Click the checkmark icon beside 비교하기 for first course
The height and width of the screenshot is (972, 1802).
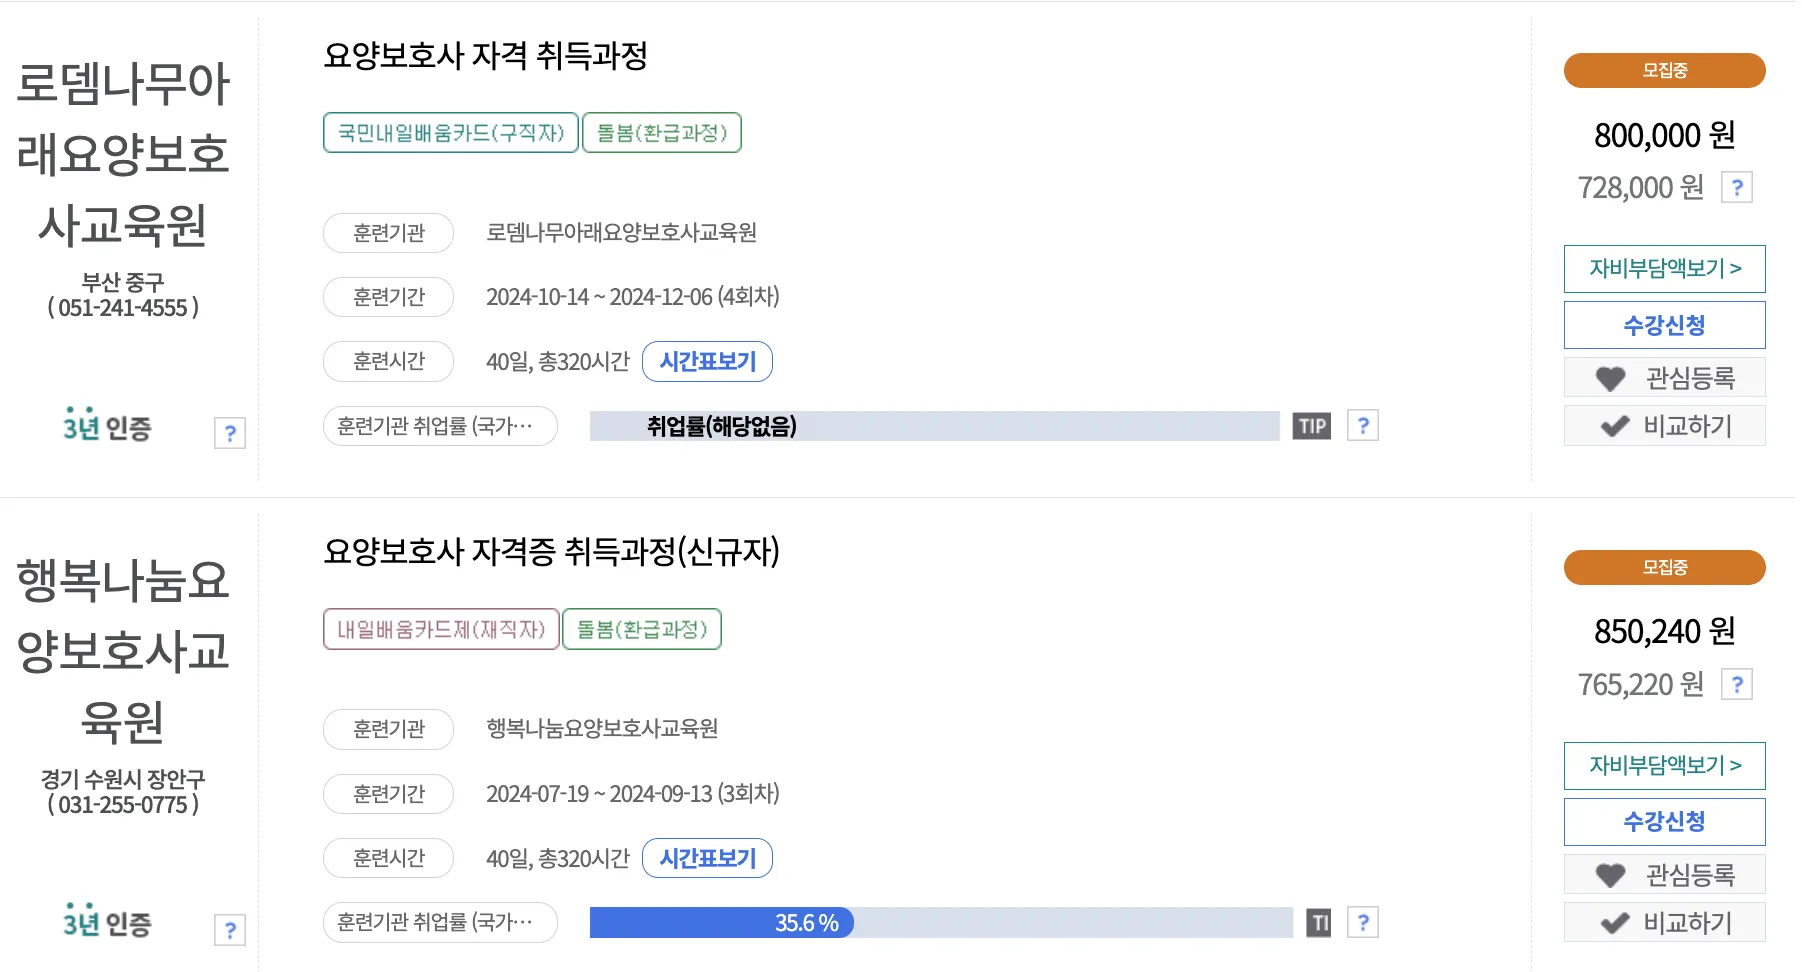tap(1613, 425)
